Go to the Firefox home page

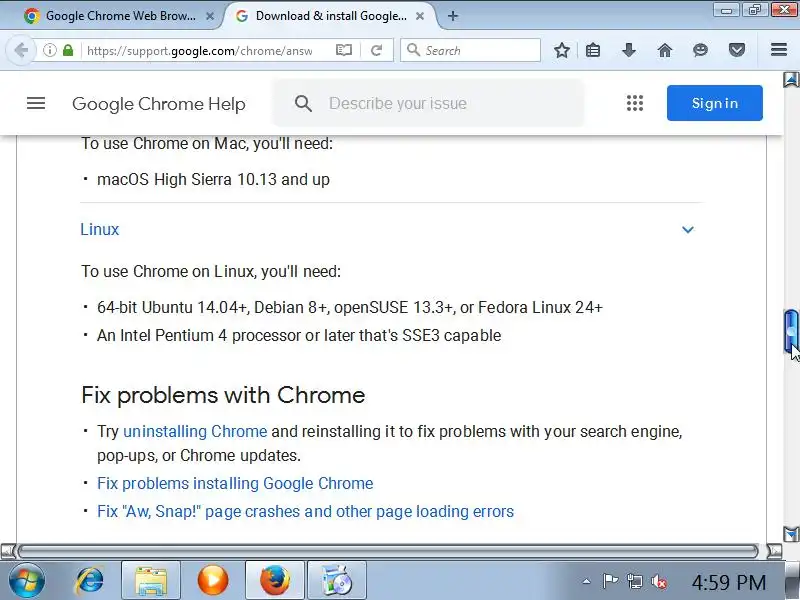664,50
